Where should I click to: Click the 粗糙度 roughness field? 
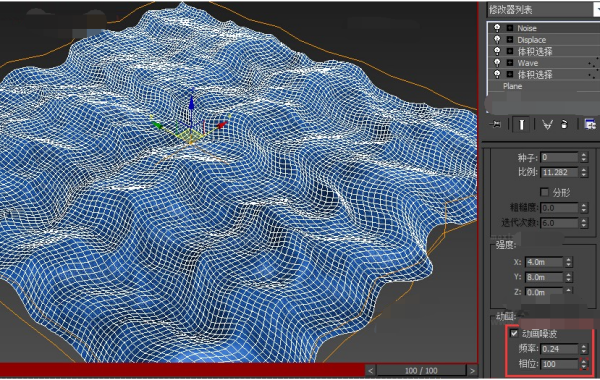point(559,208)
